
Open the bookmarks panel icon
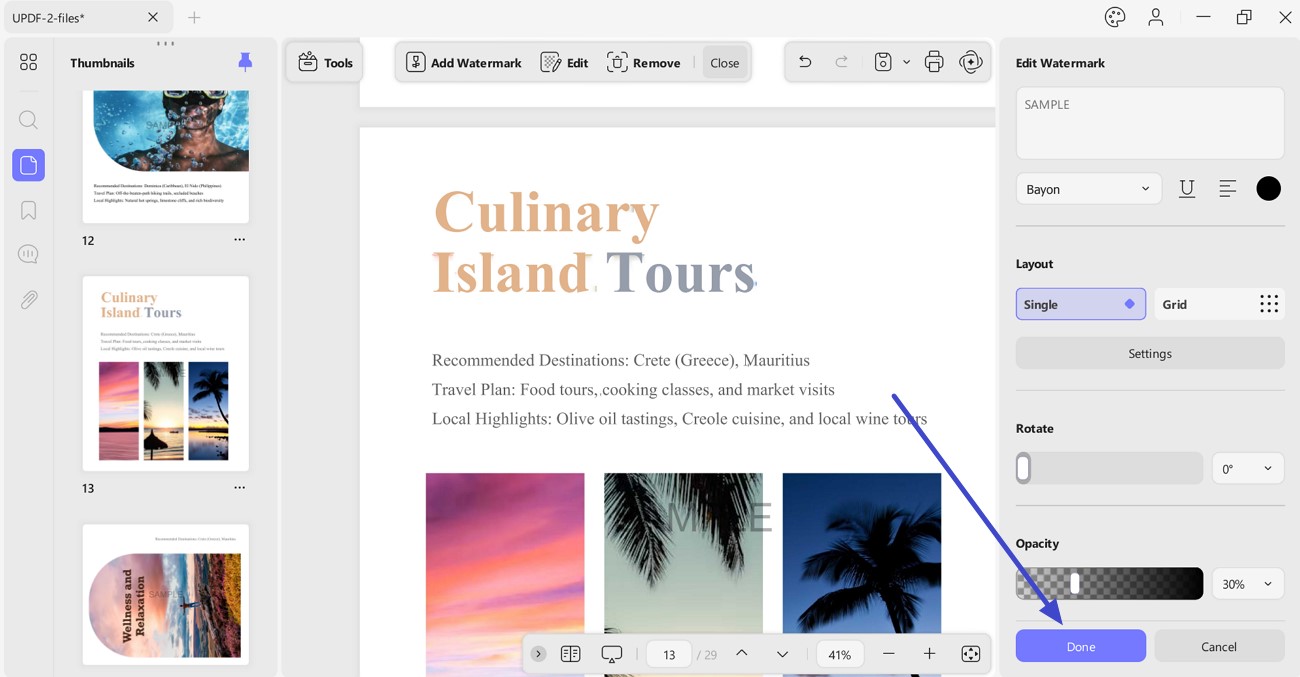pyautogui.click(x=28, y=210)
